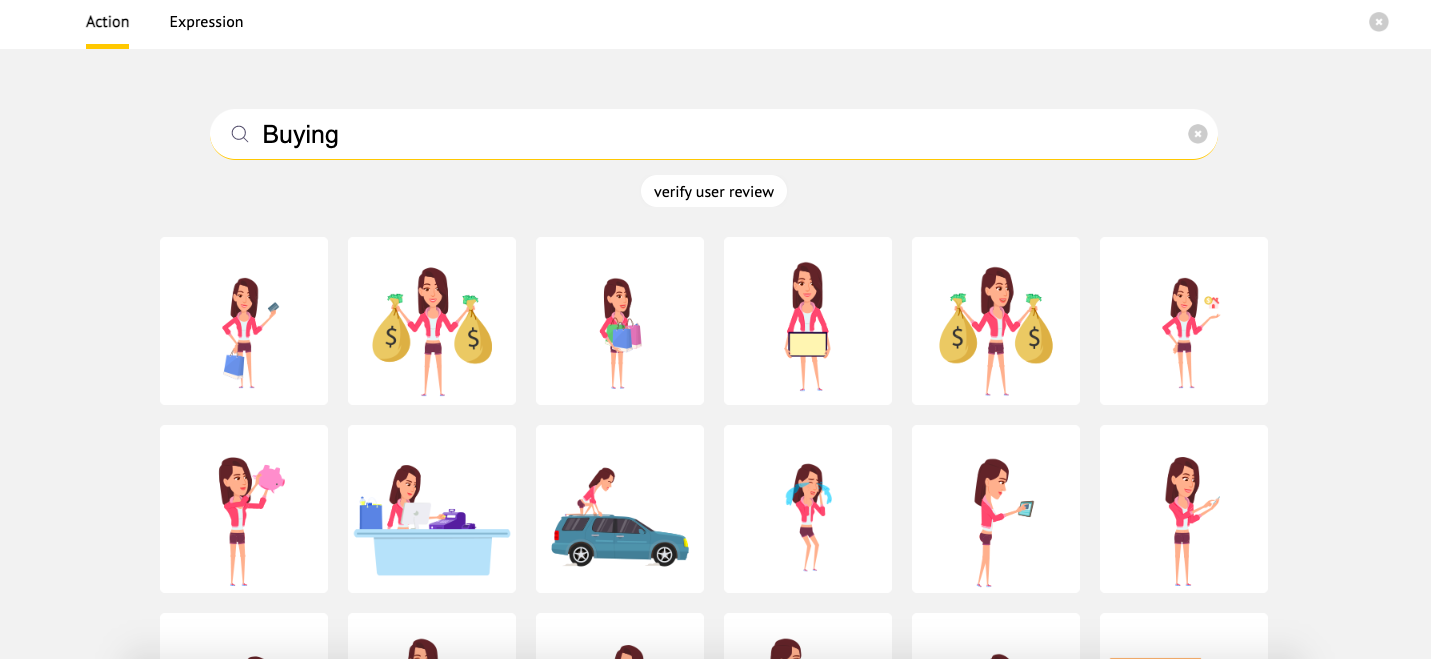Close the action picker panel
The image size is (1431, 659).
(x=1378, y=22)
